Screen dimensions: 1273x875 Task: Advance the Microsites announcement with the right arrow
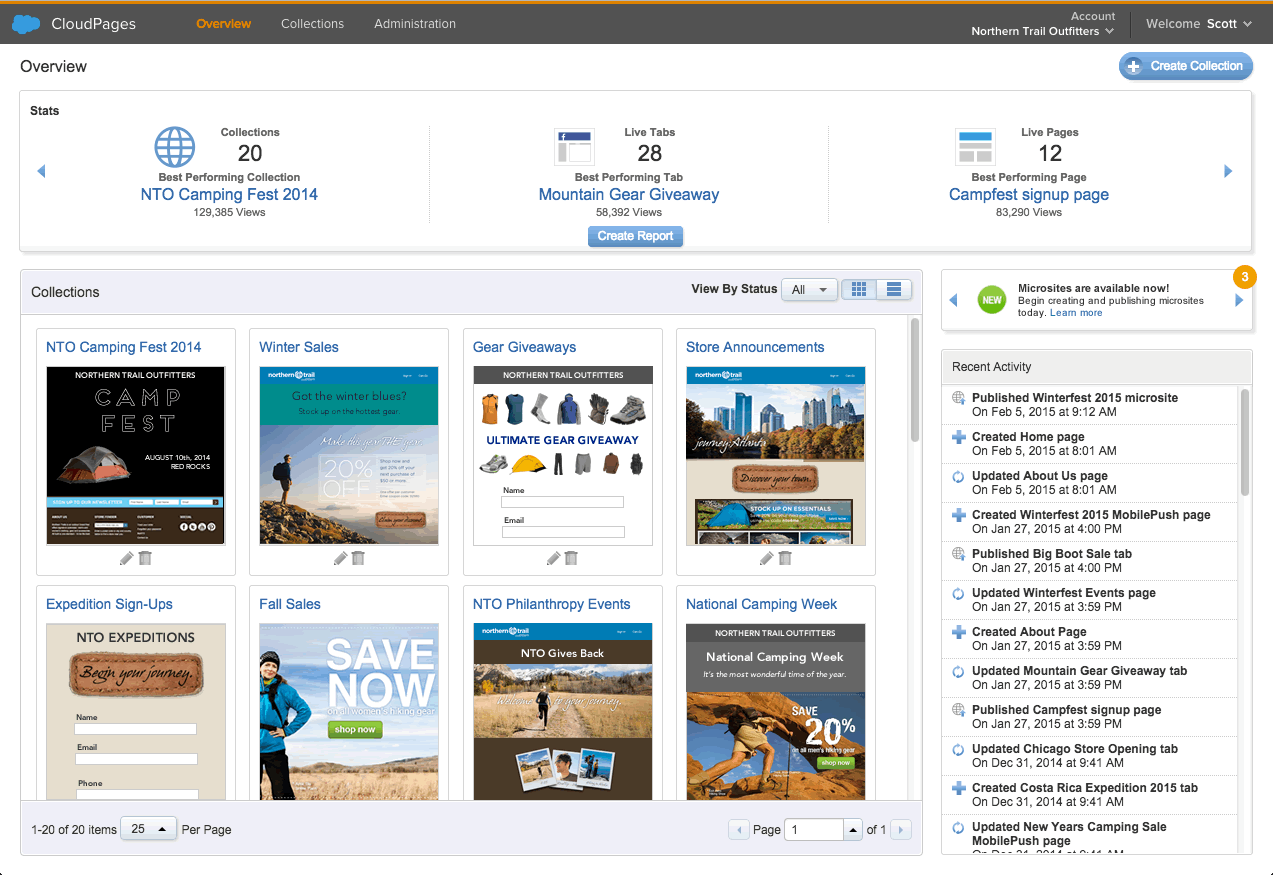(x=1239, y=300)
